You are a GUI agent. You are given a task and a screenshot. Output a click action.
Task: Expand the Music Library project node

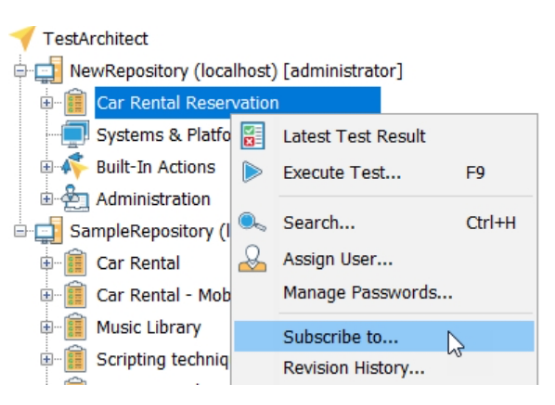(x=46, y=327)
